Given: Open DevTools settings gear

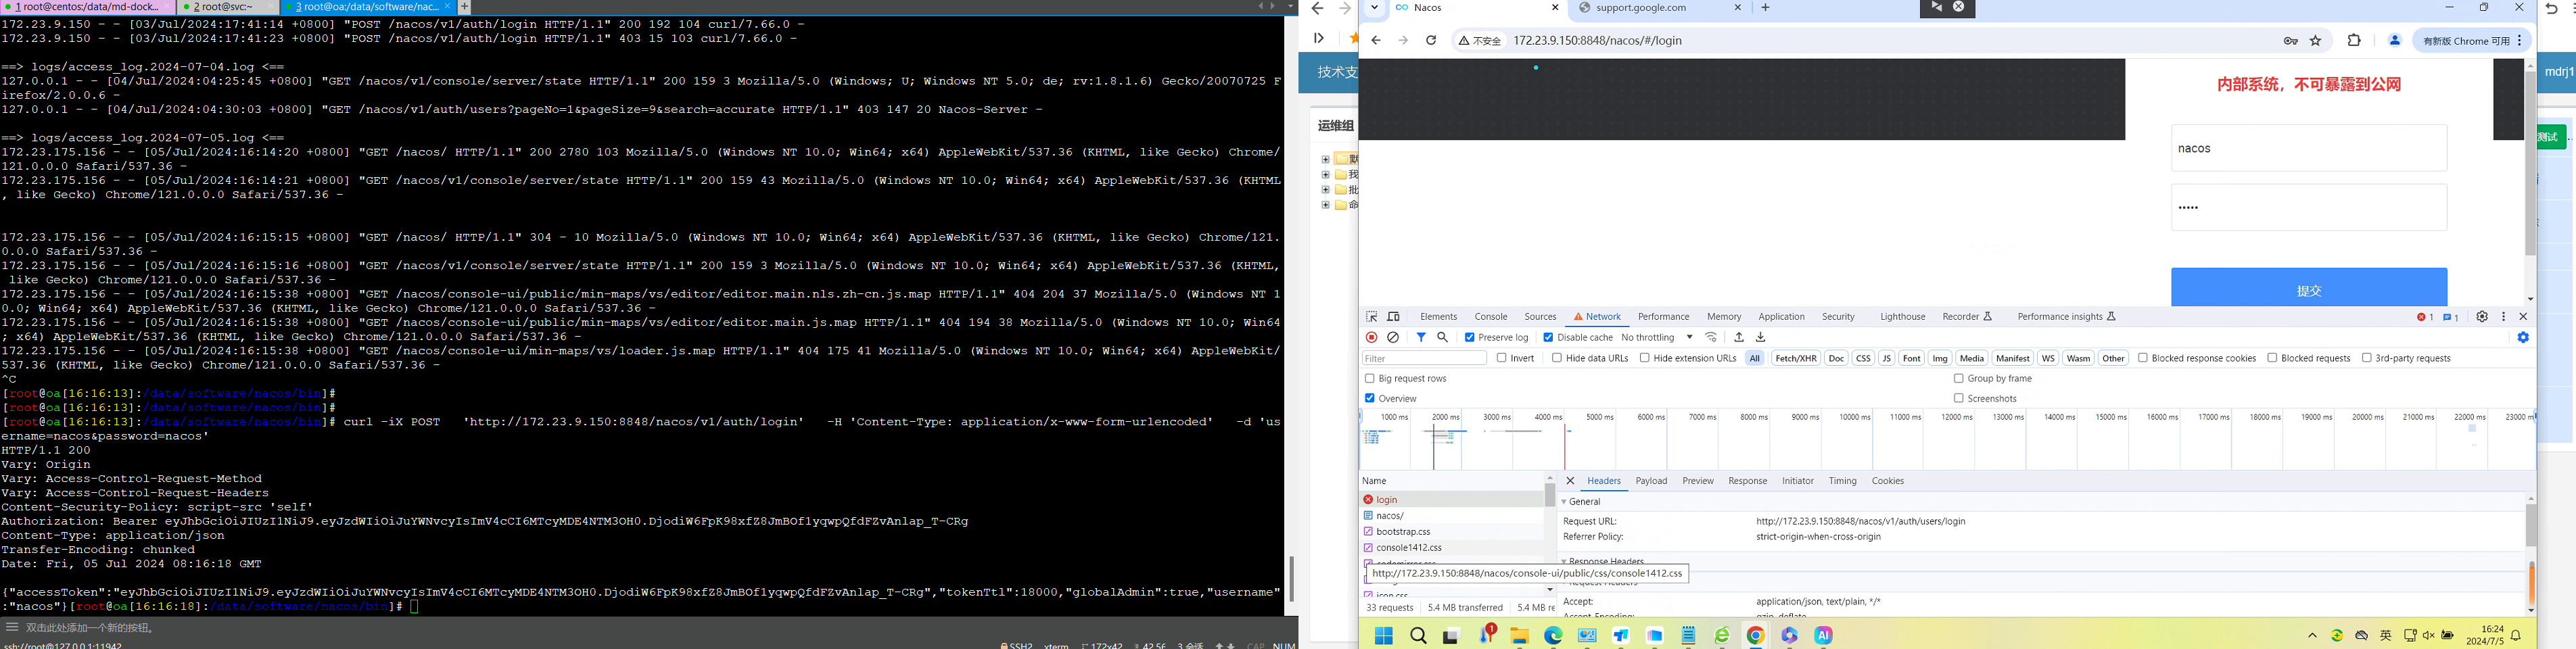Looking at the screenshot, I should [2482, 317].
